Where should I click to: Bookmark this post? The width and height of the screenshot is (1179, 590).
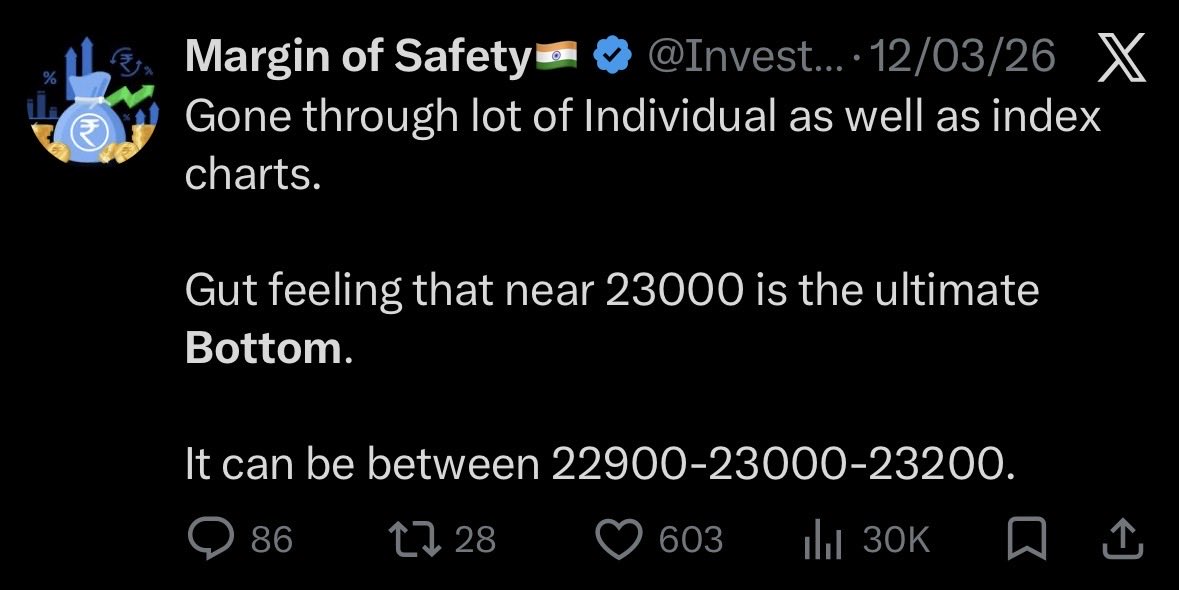click(x=1026, y=540)
